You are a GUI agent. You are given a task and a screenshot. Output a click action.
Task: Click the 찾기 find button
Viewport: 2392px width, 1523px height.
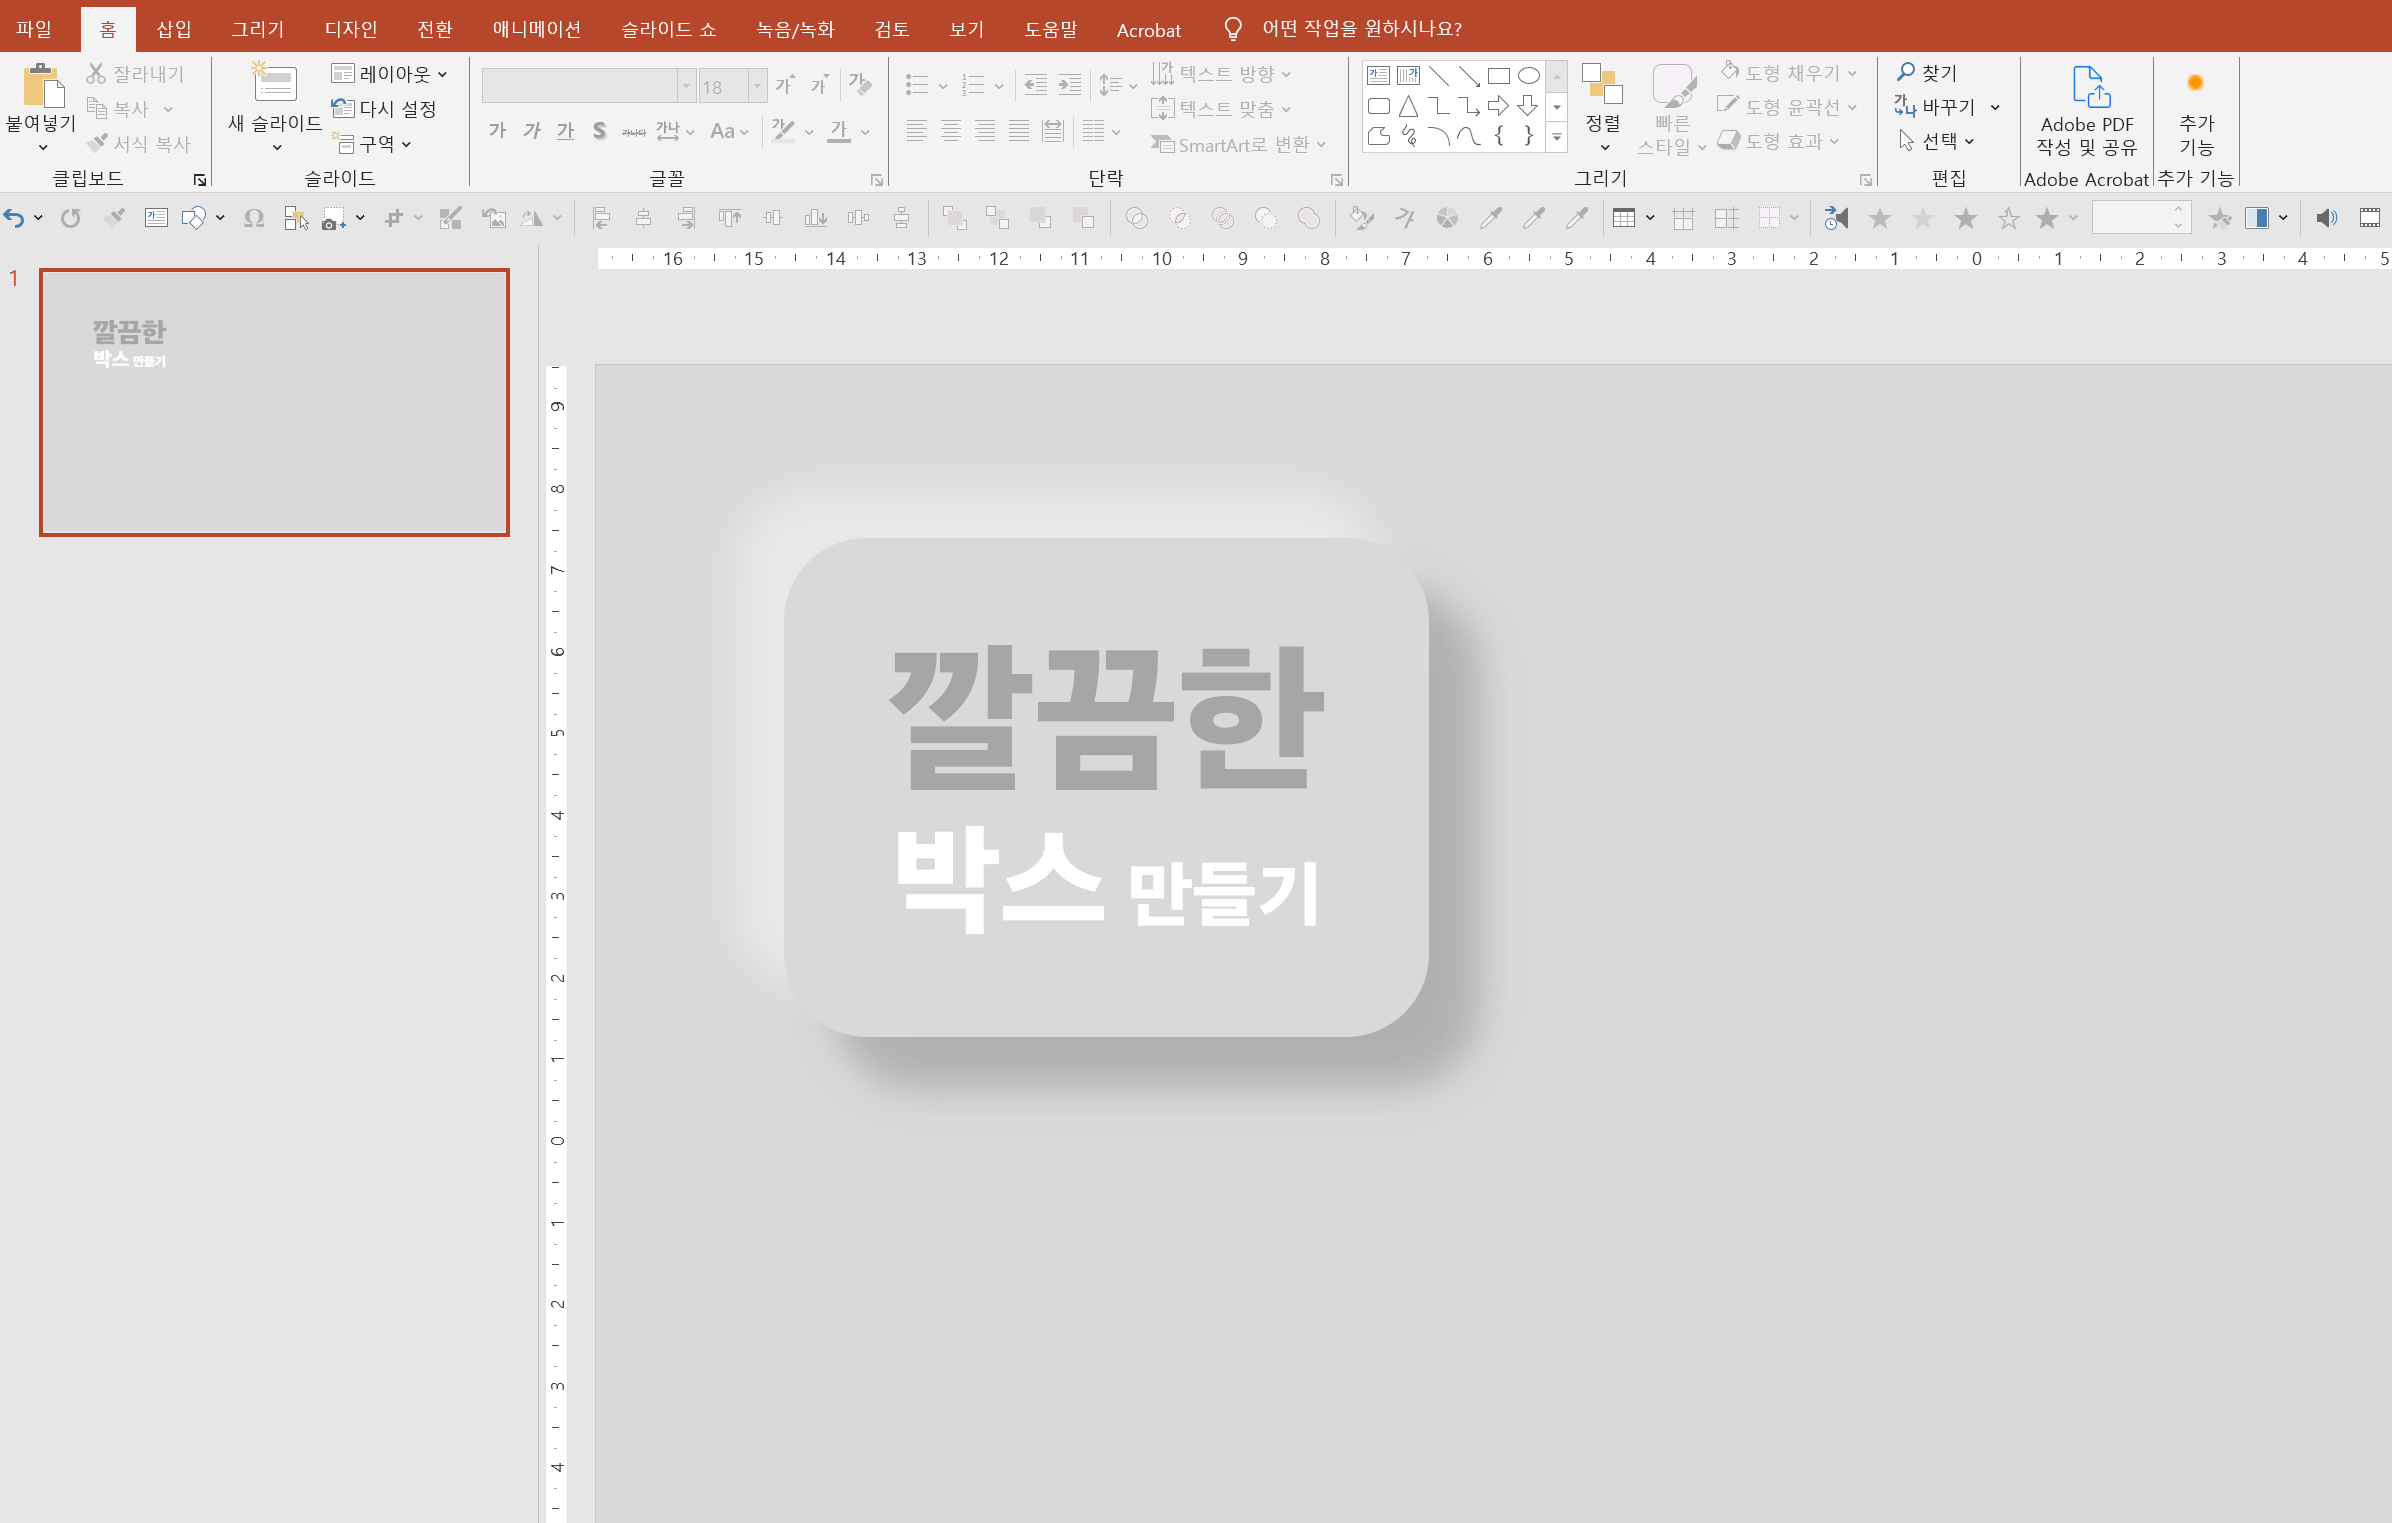coord(1928,73)
